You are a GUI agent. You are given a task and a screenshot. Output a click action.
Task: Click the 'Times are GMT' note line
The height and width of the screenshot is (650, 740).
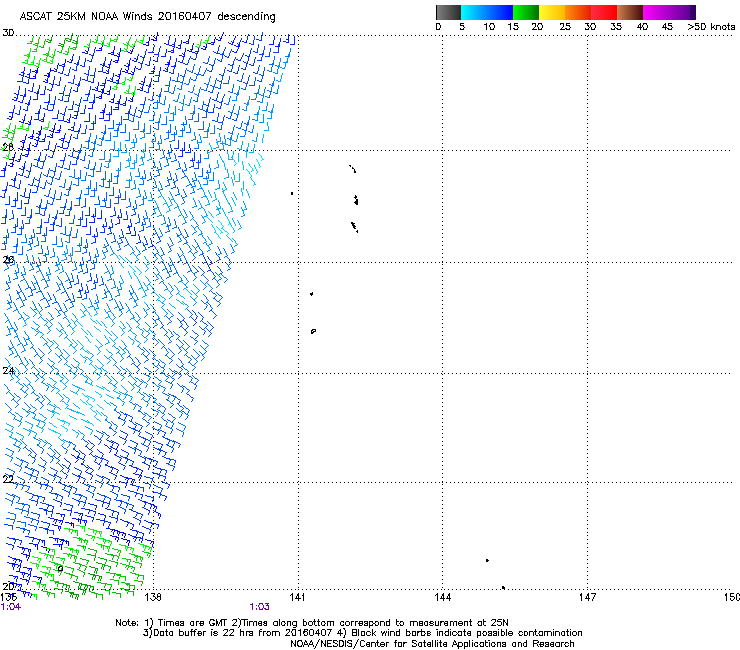312,623
